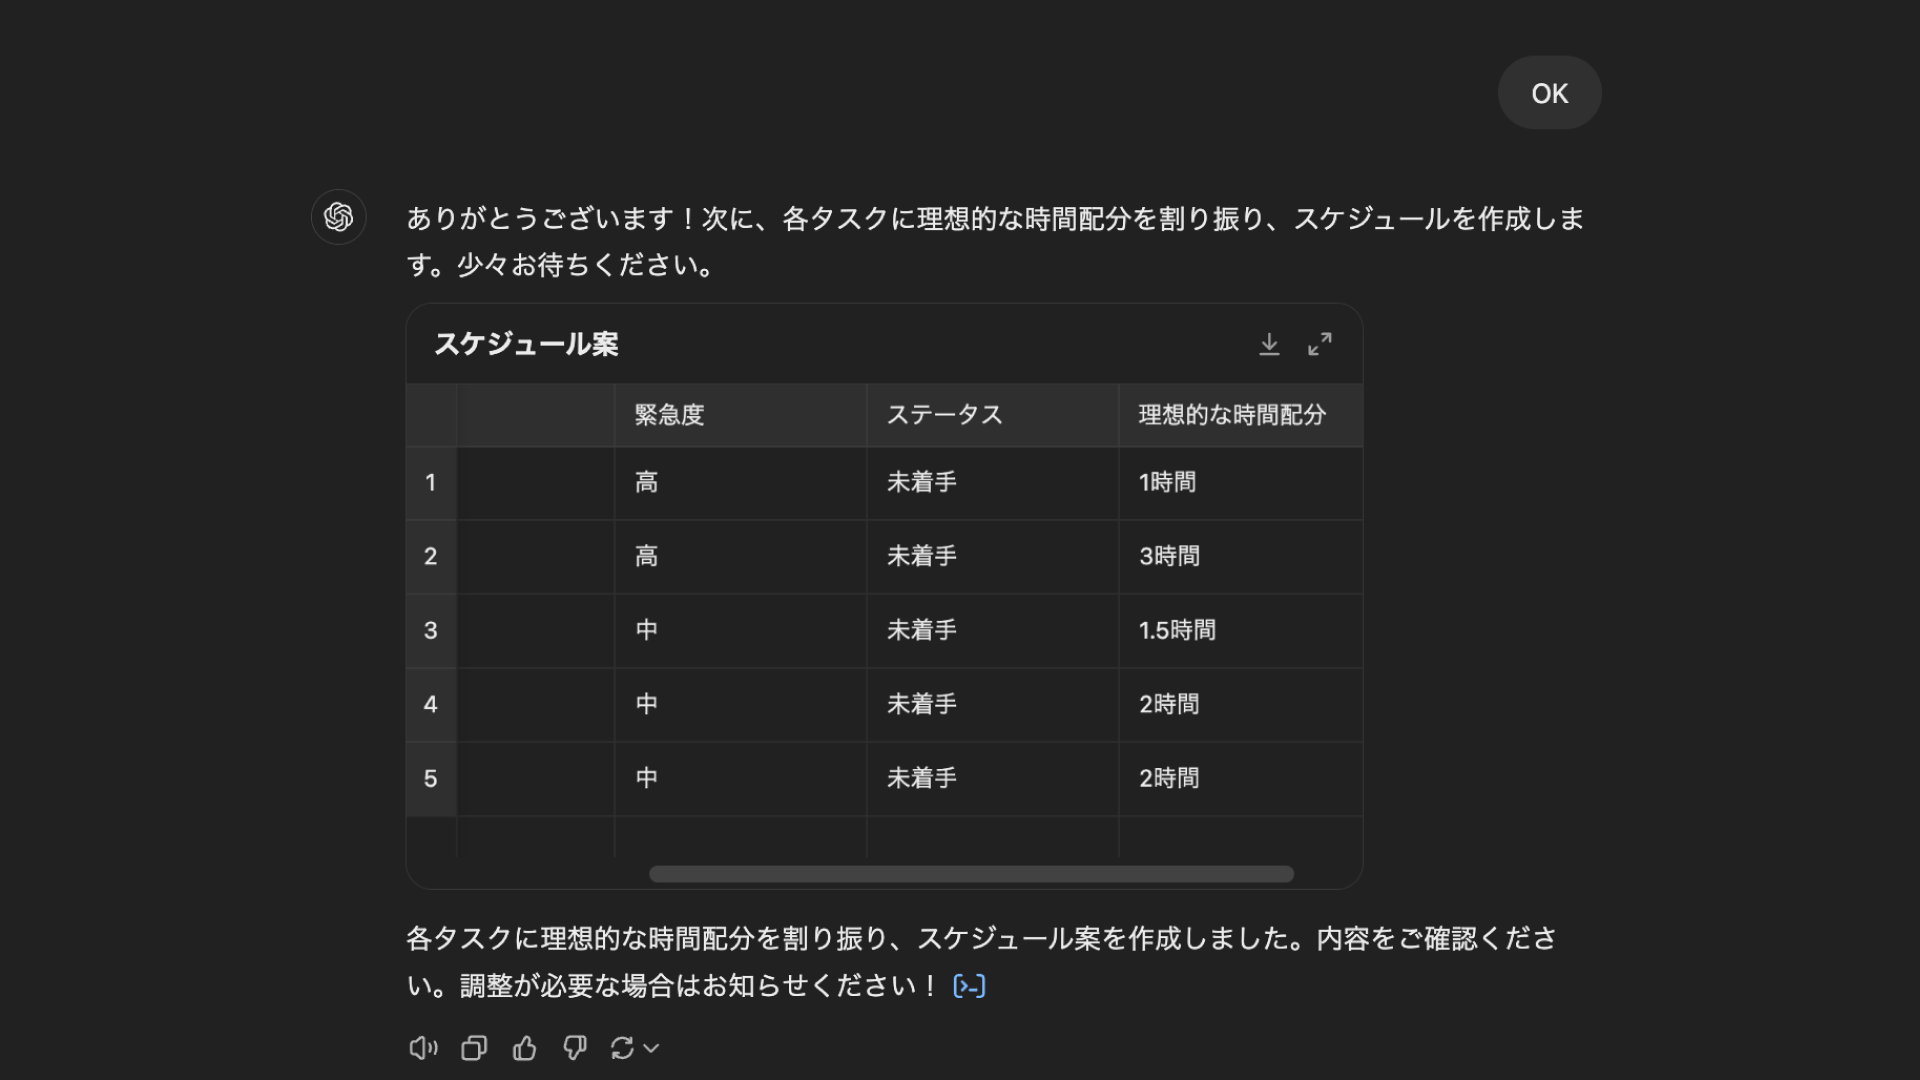Download the スケジュール案 table
This screenshot has height=1080, width=1920.
tap(1269, 345)
